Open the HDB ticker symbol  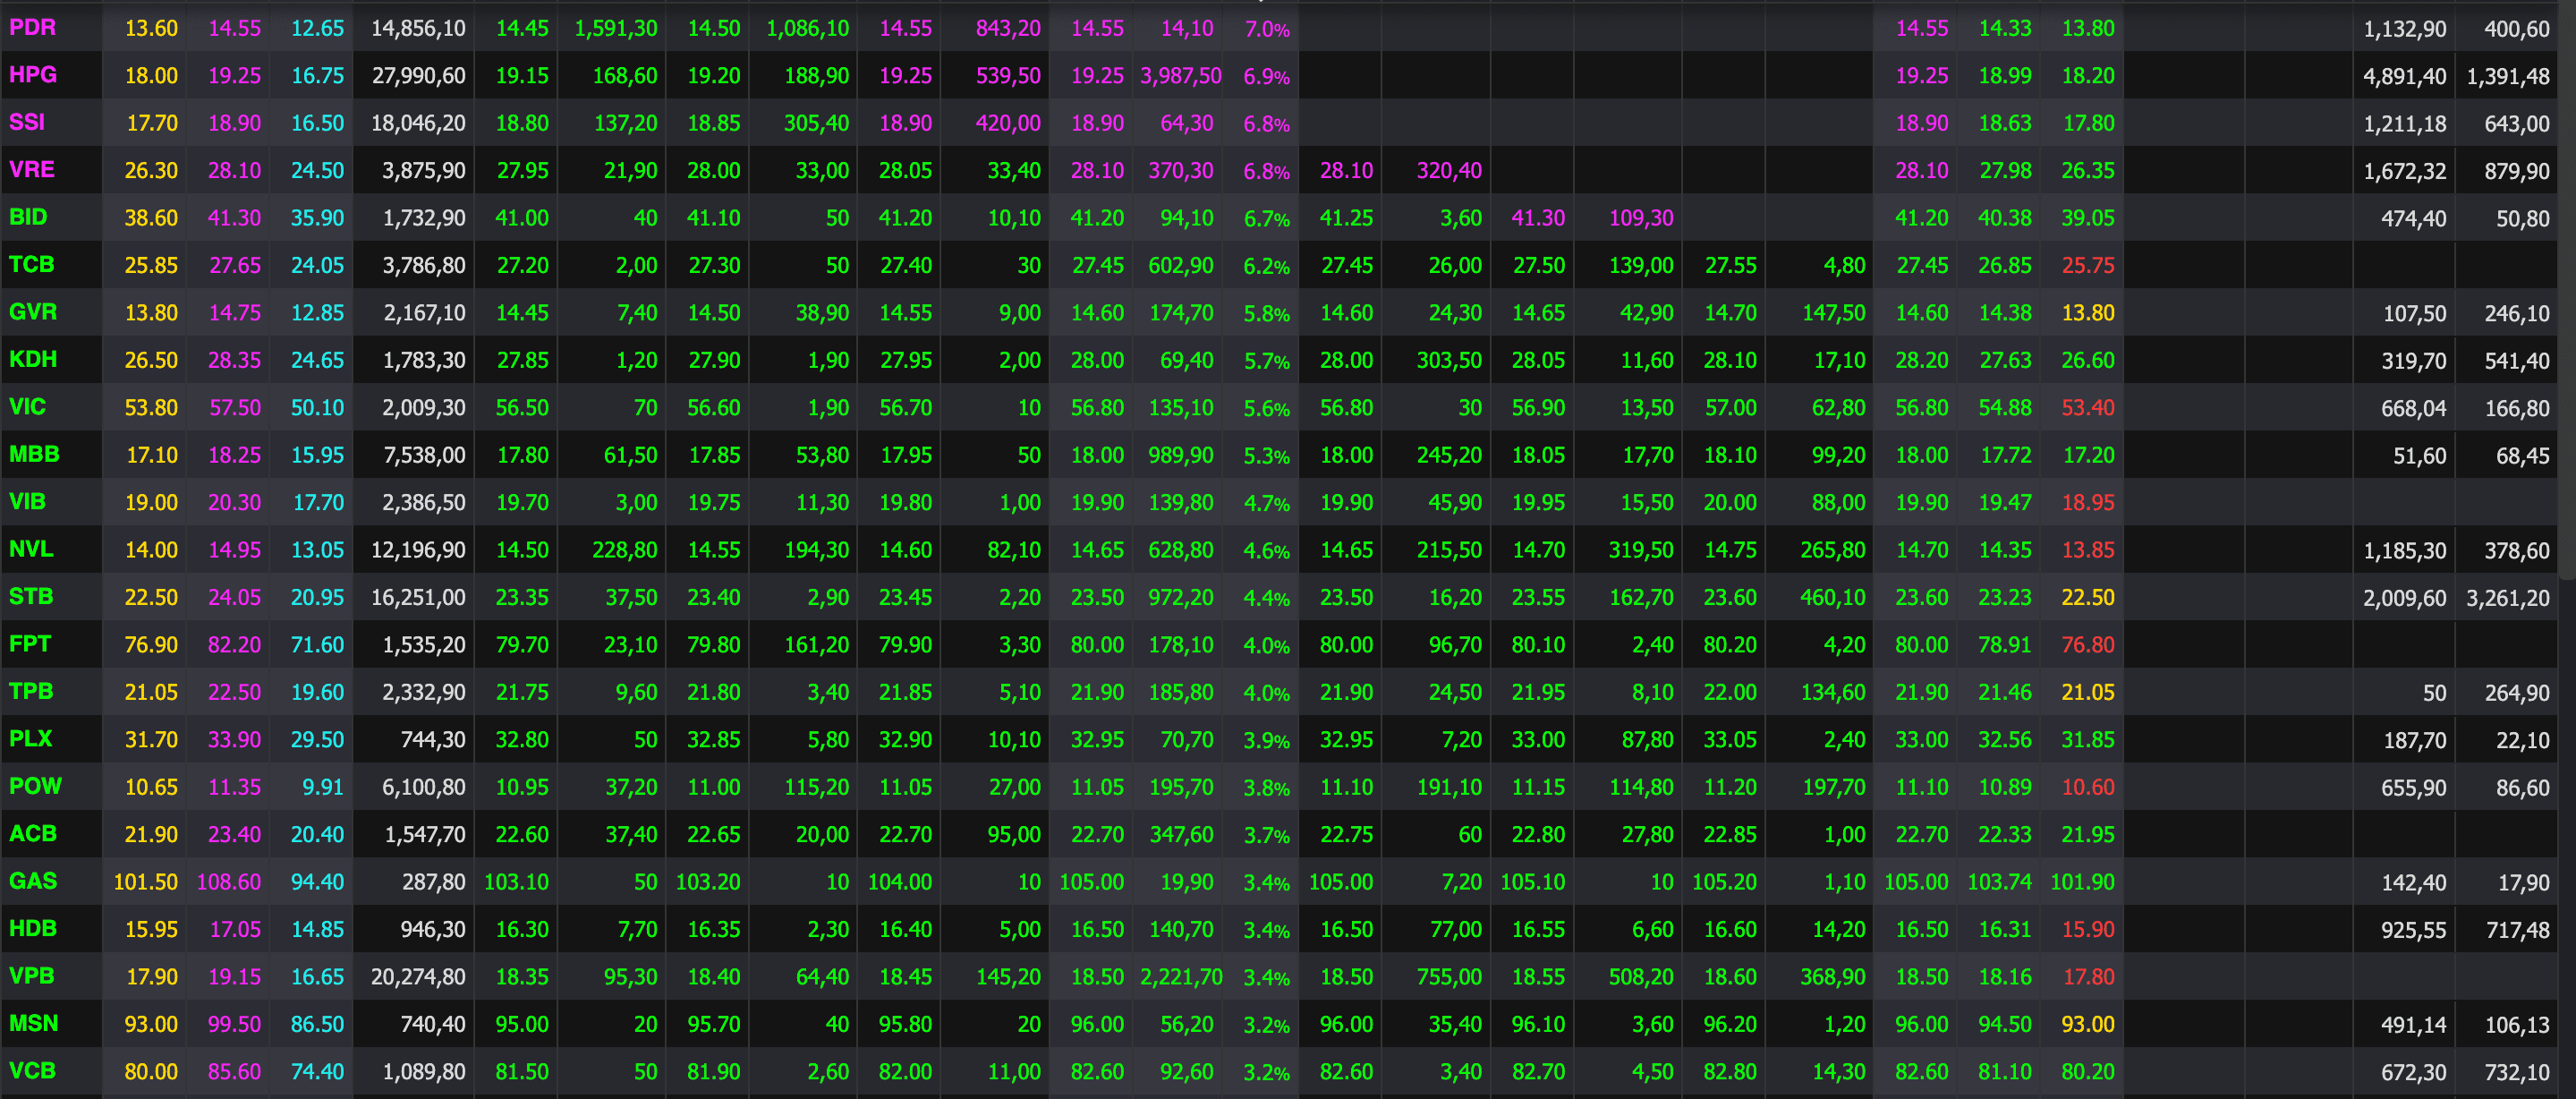coord(33,929)
